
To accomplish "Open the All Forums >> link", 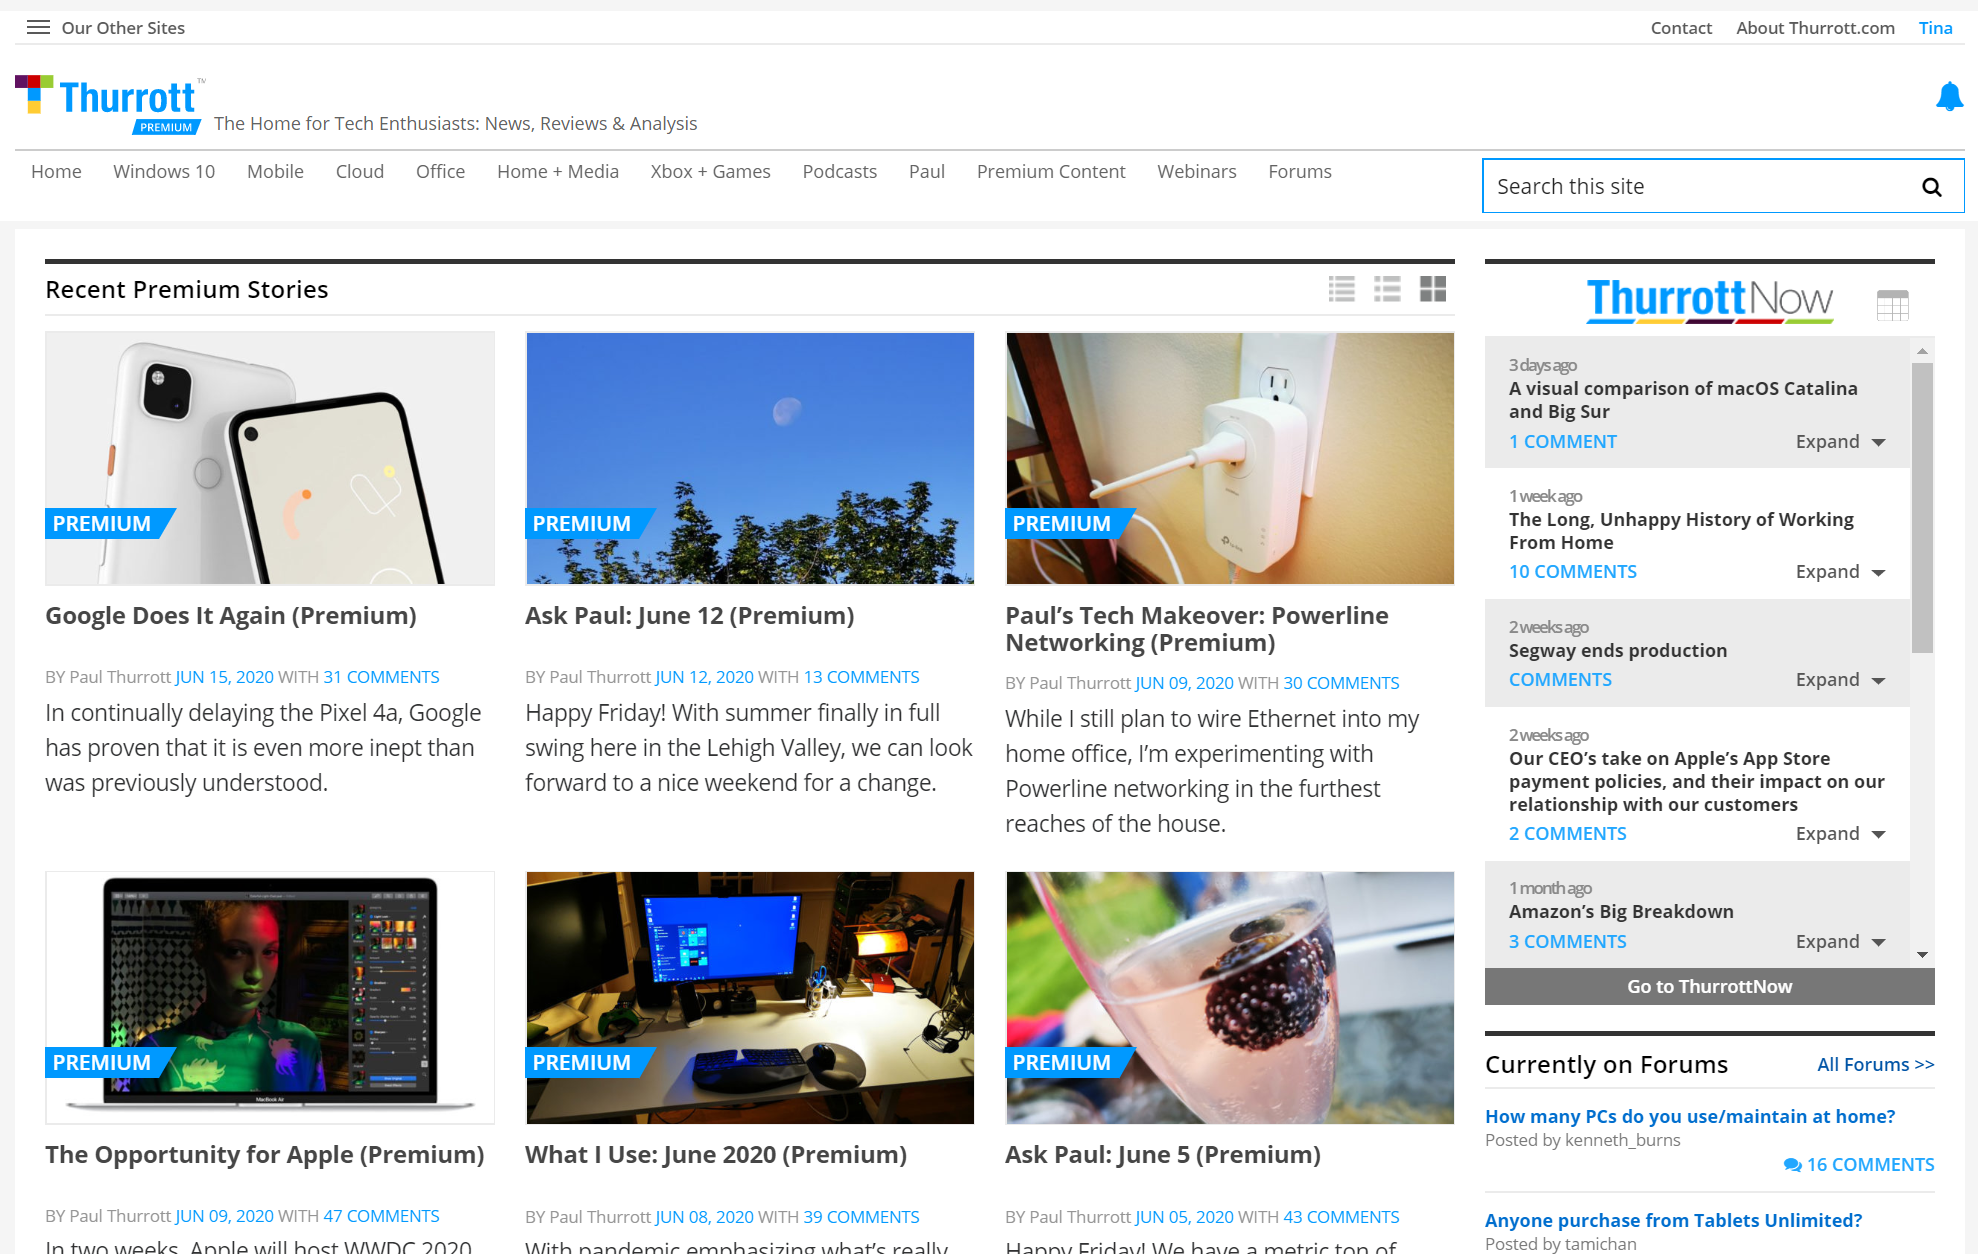I will (1875, 1065).
